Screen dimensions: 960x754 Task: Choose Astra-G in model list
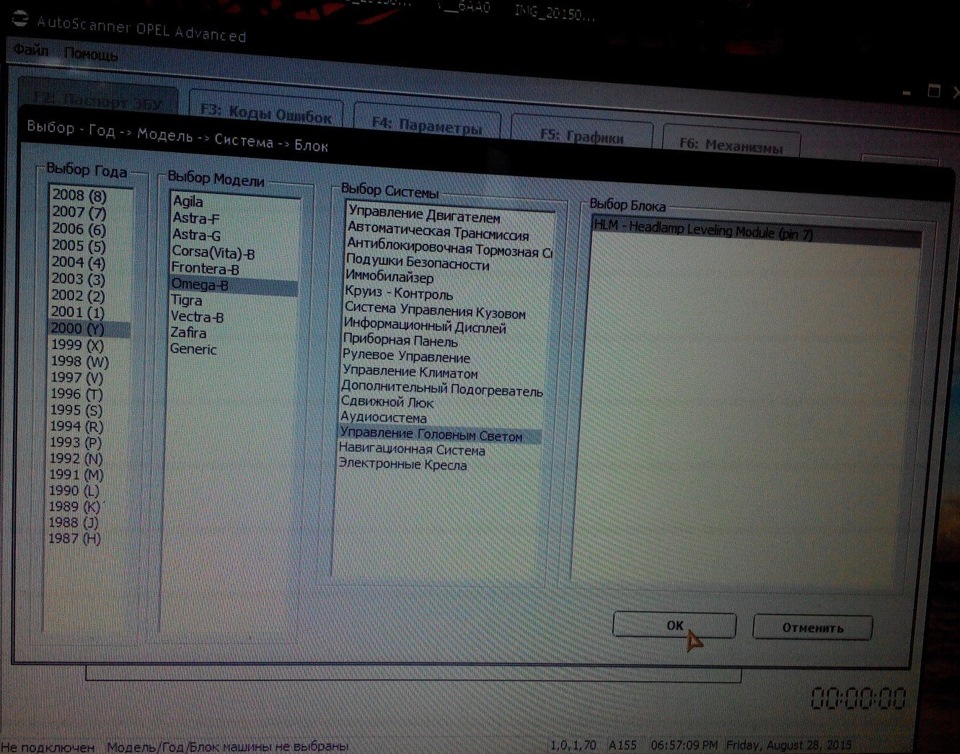pos(197,235)
